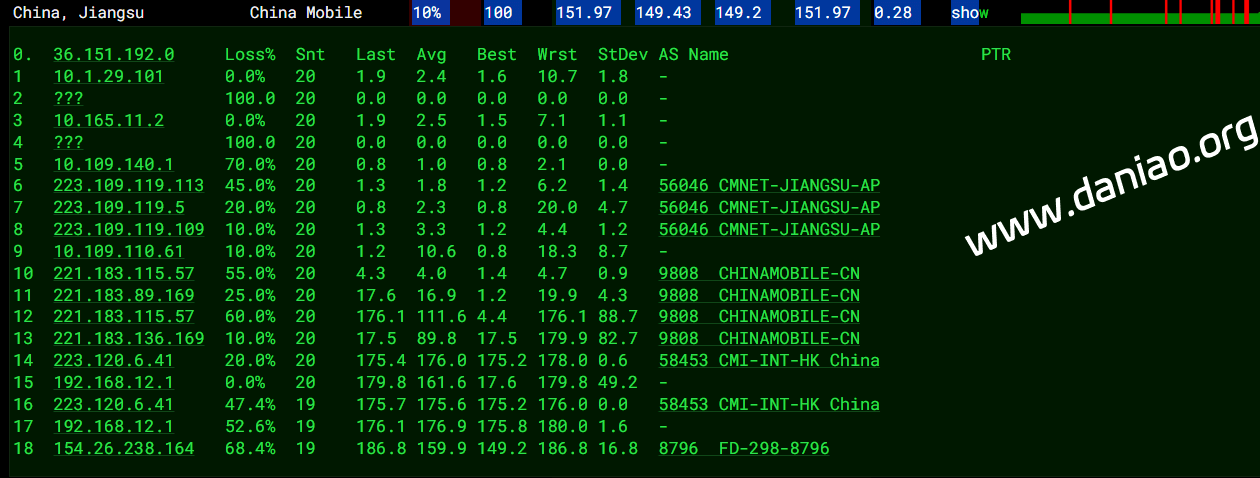Open the 221.183.136.169 IP link
Viewport: 1260px width, 478px height.
(x=128, y=339)
